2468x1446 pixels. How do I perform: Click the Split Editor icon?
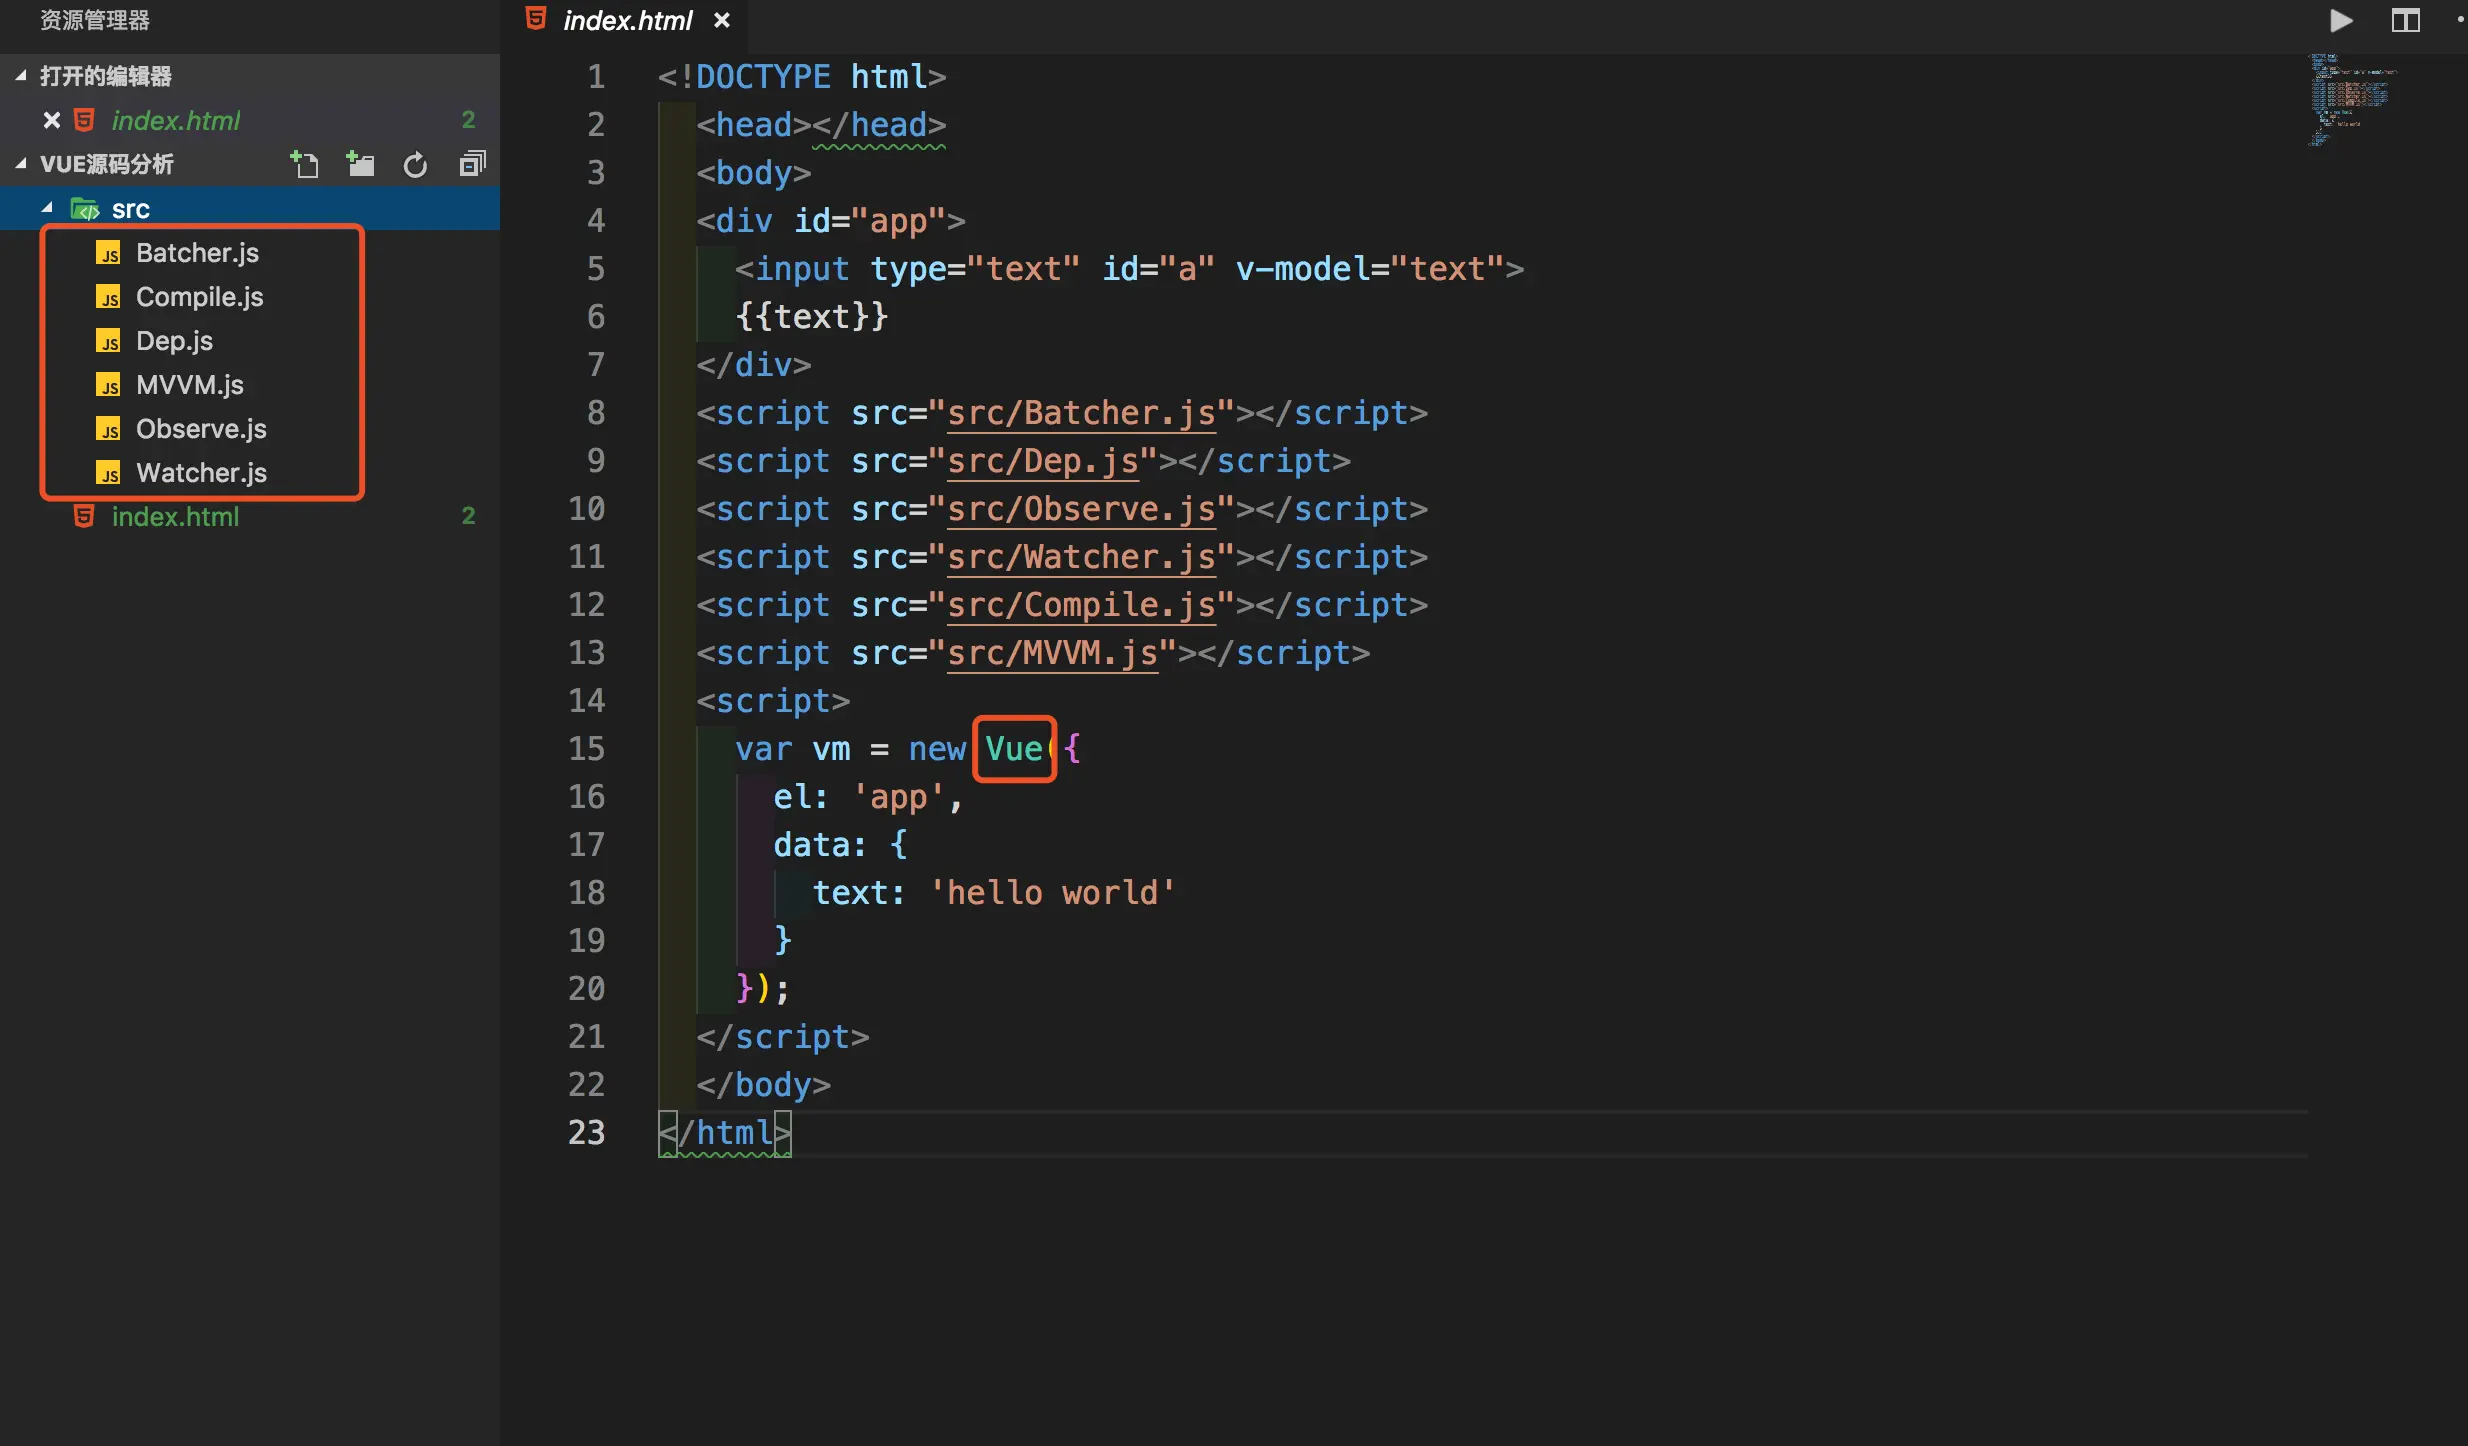pyautogui.click(x=2405, y=20)
